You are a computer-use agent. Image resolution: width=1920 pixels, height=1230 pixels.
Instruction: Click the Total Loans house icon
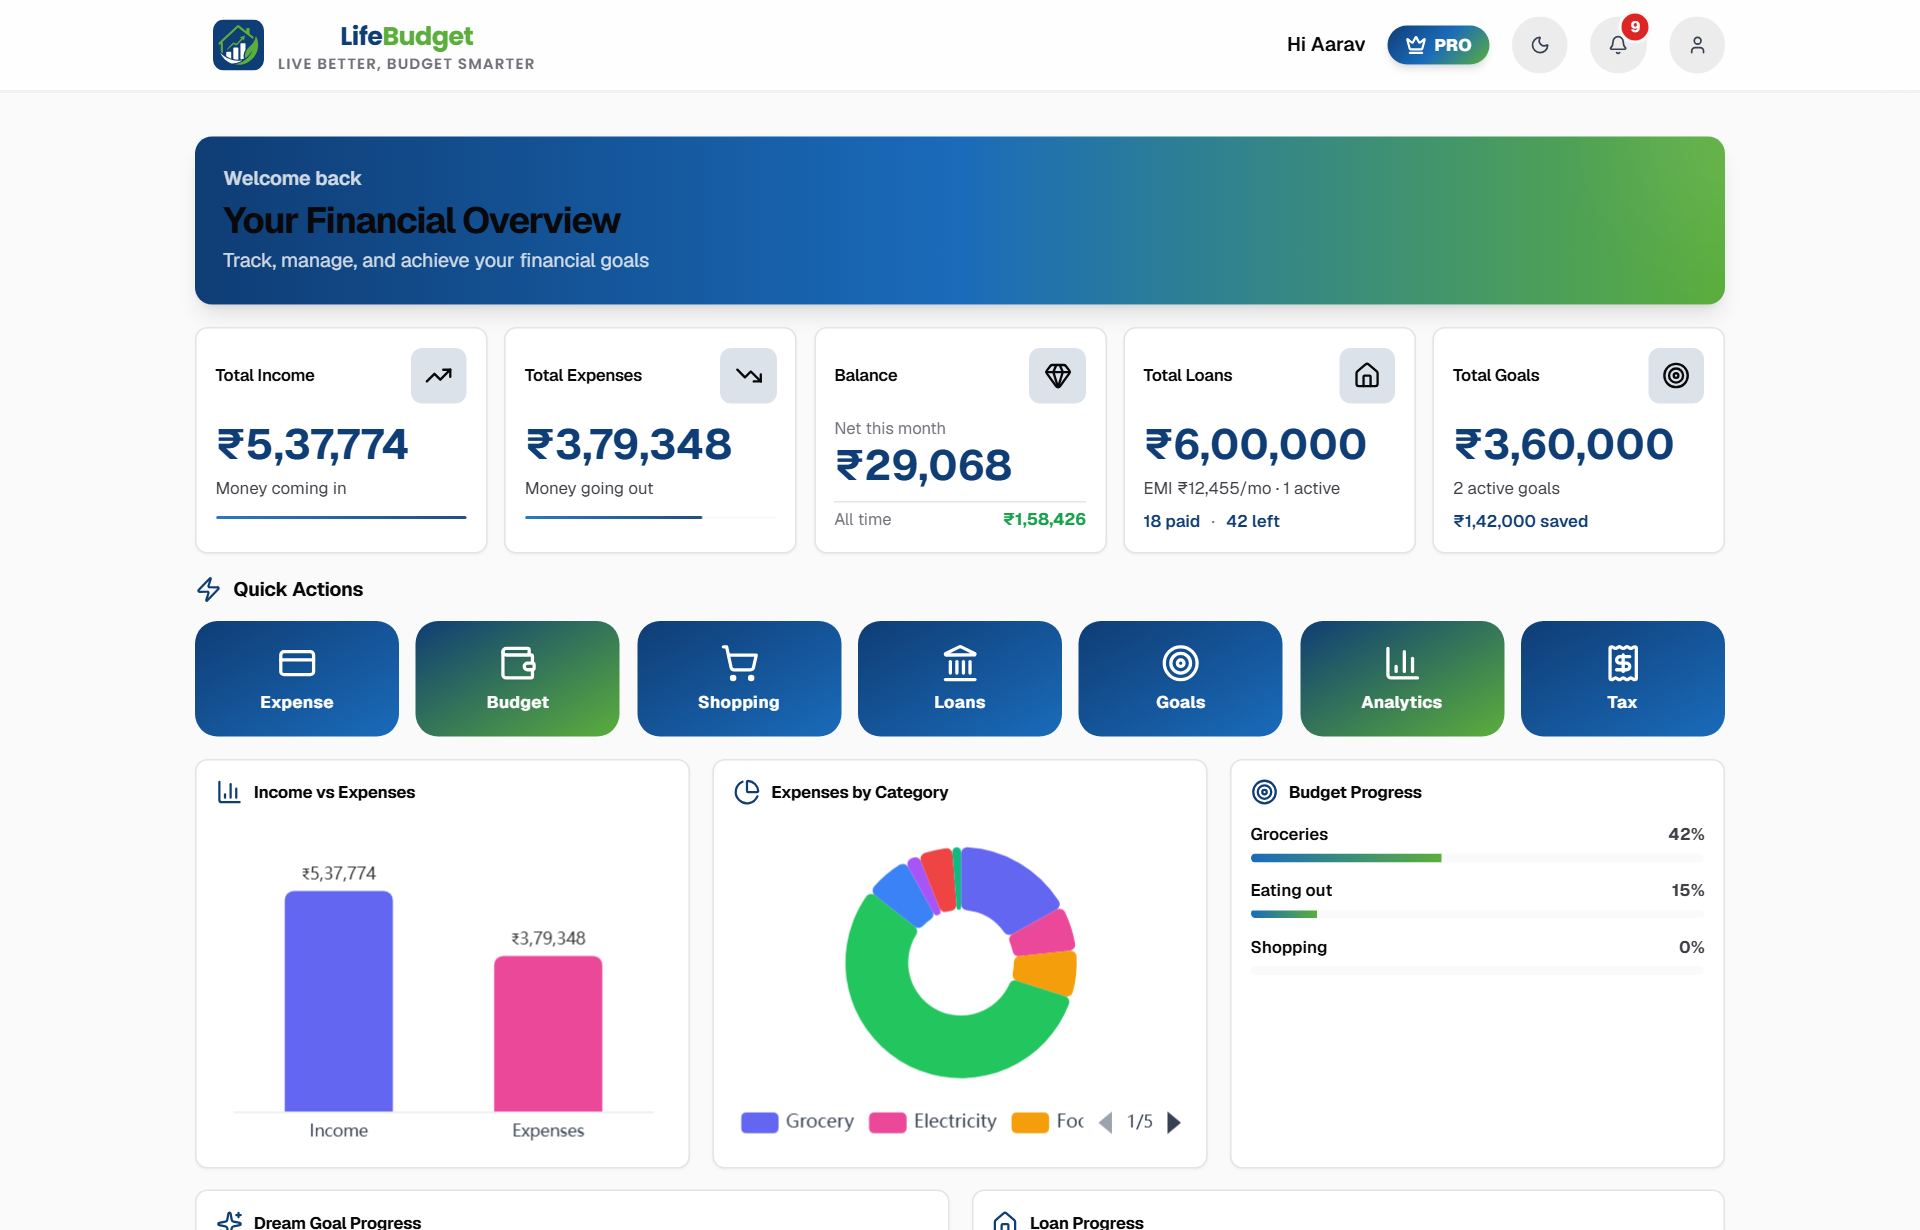(x=1367, y=376)
